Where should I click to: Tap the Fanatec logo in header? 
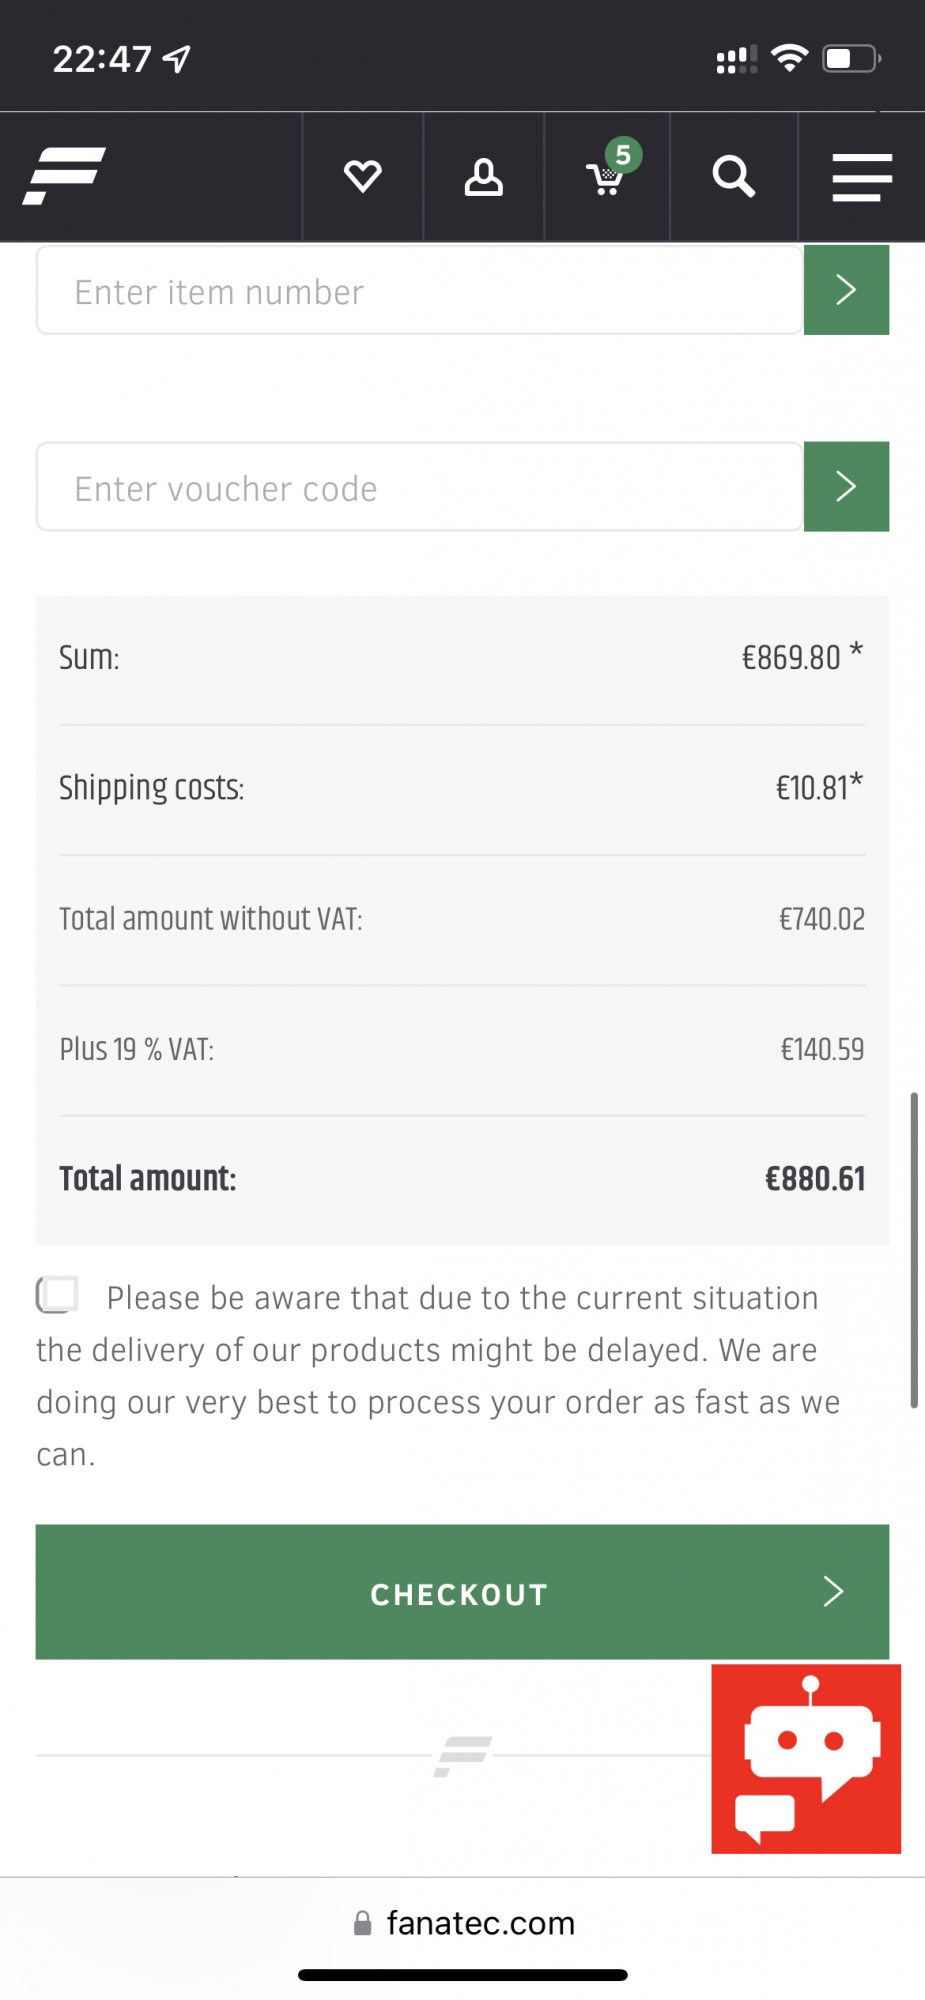click(65, 176)
